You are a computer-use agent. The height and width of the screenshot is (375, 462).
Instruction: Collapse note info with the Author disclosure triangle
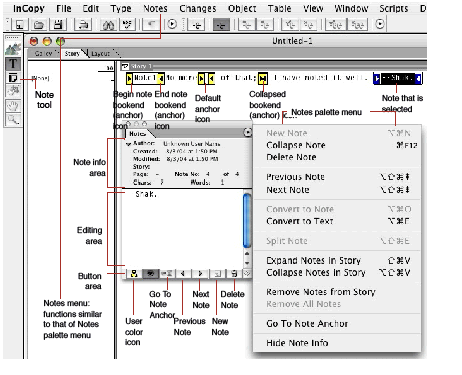pyautogui.click(x=128, y=144)
